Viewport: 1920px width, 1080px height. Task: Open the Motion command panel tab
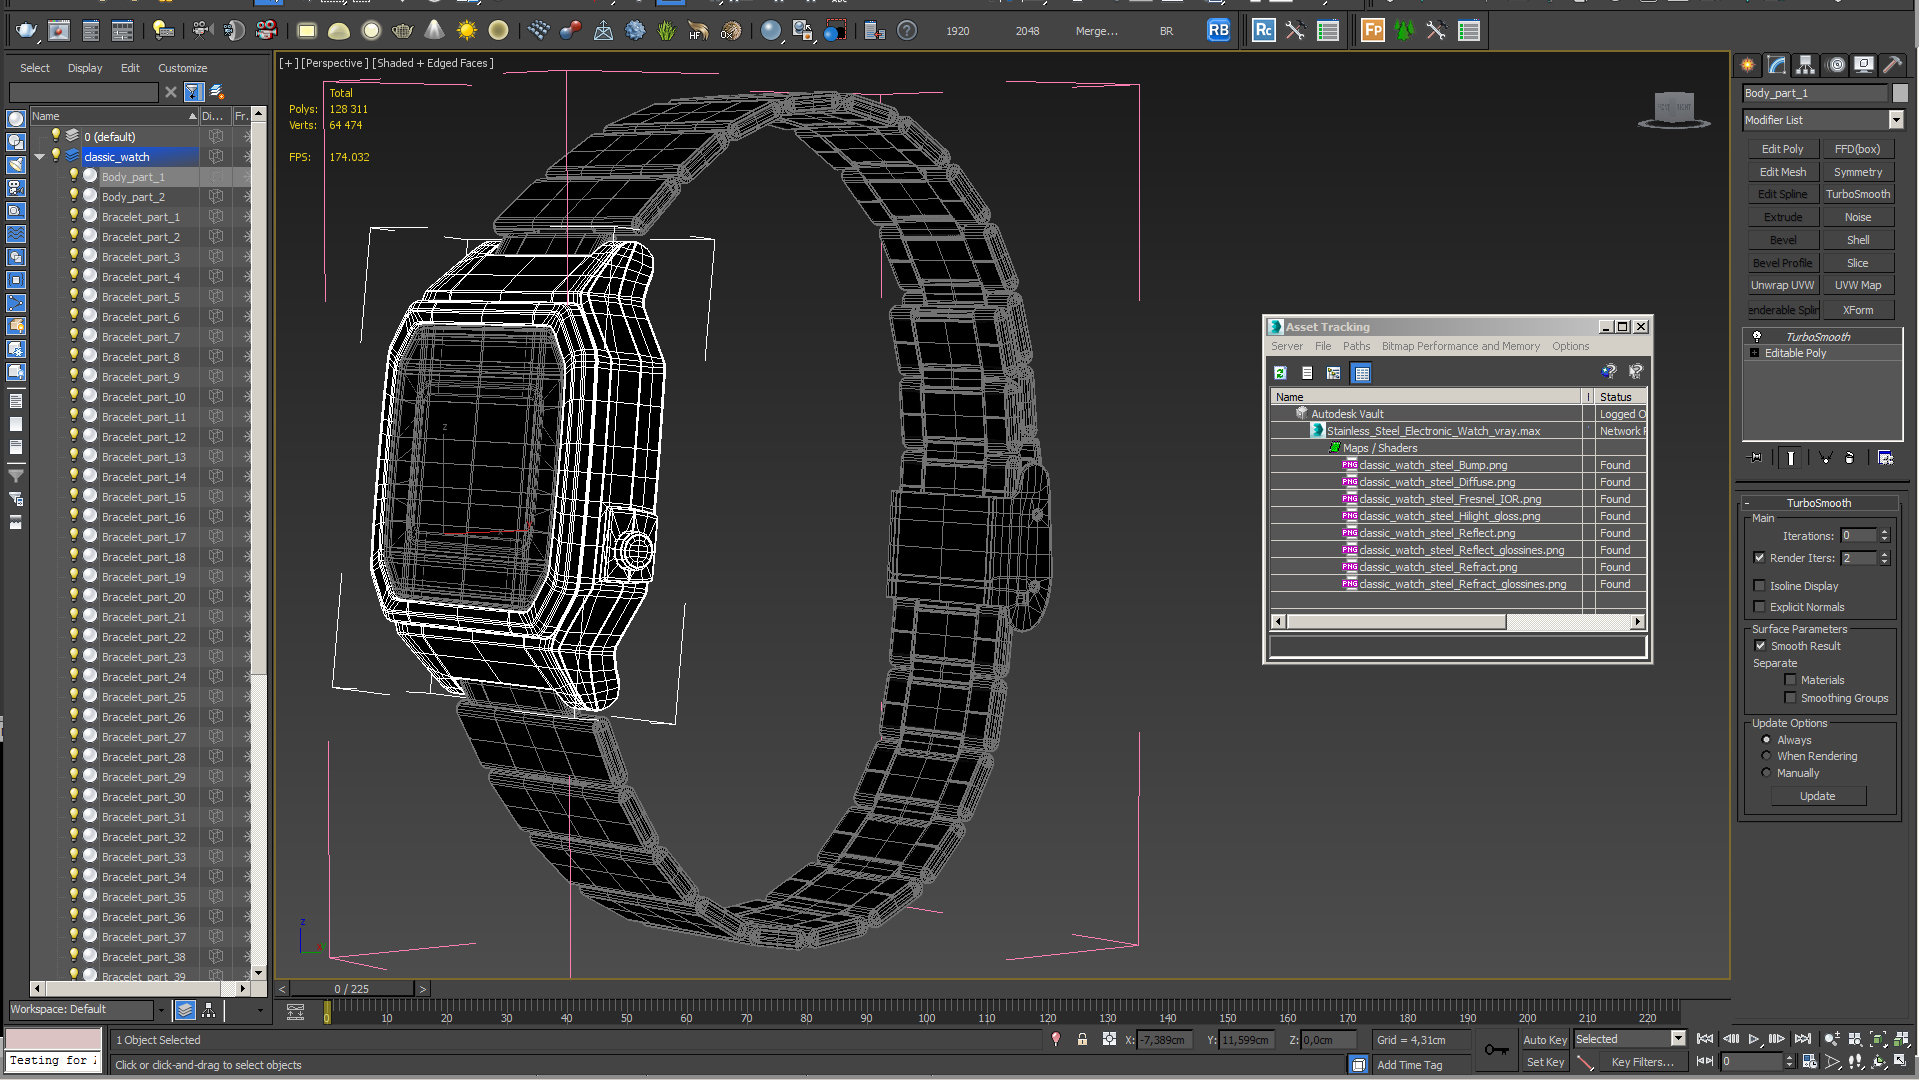point(1836,65)
